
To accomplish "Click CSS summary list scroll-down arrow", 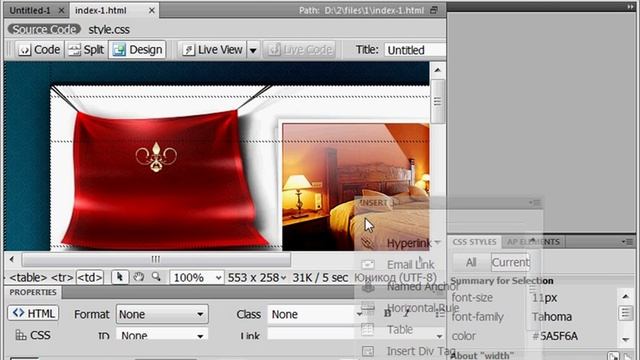I will coord(626,339).
